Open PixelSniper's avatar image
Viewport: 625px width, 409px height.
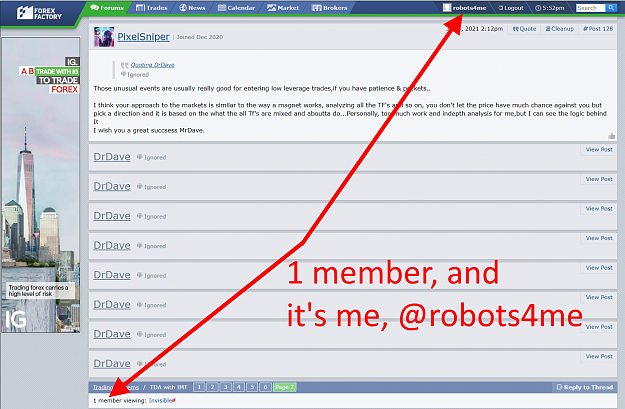point(104,37)
